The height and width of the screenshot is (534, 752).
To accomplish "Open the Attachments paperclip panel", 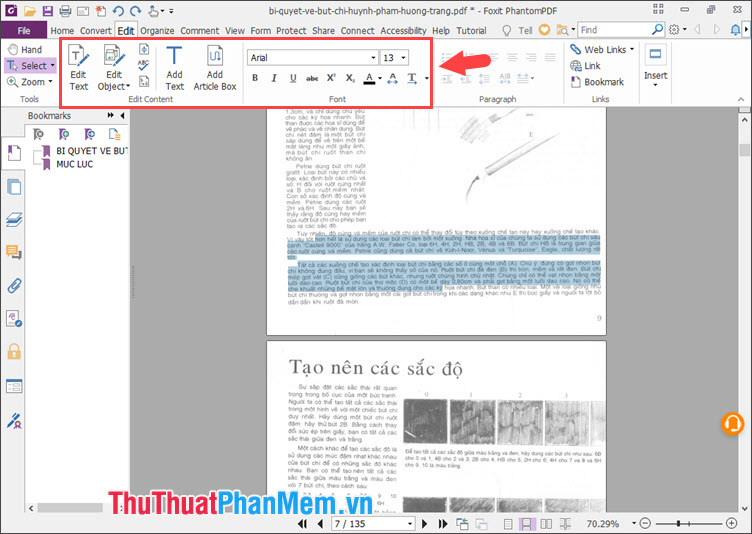I will coord(14,285).
